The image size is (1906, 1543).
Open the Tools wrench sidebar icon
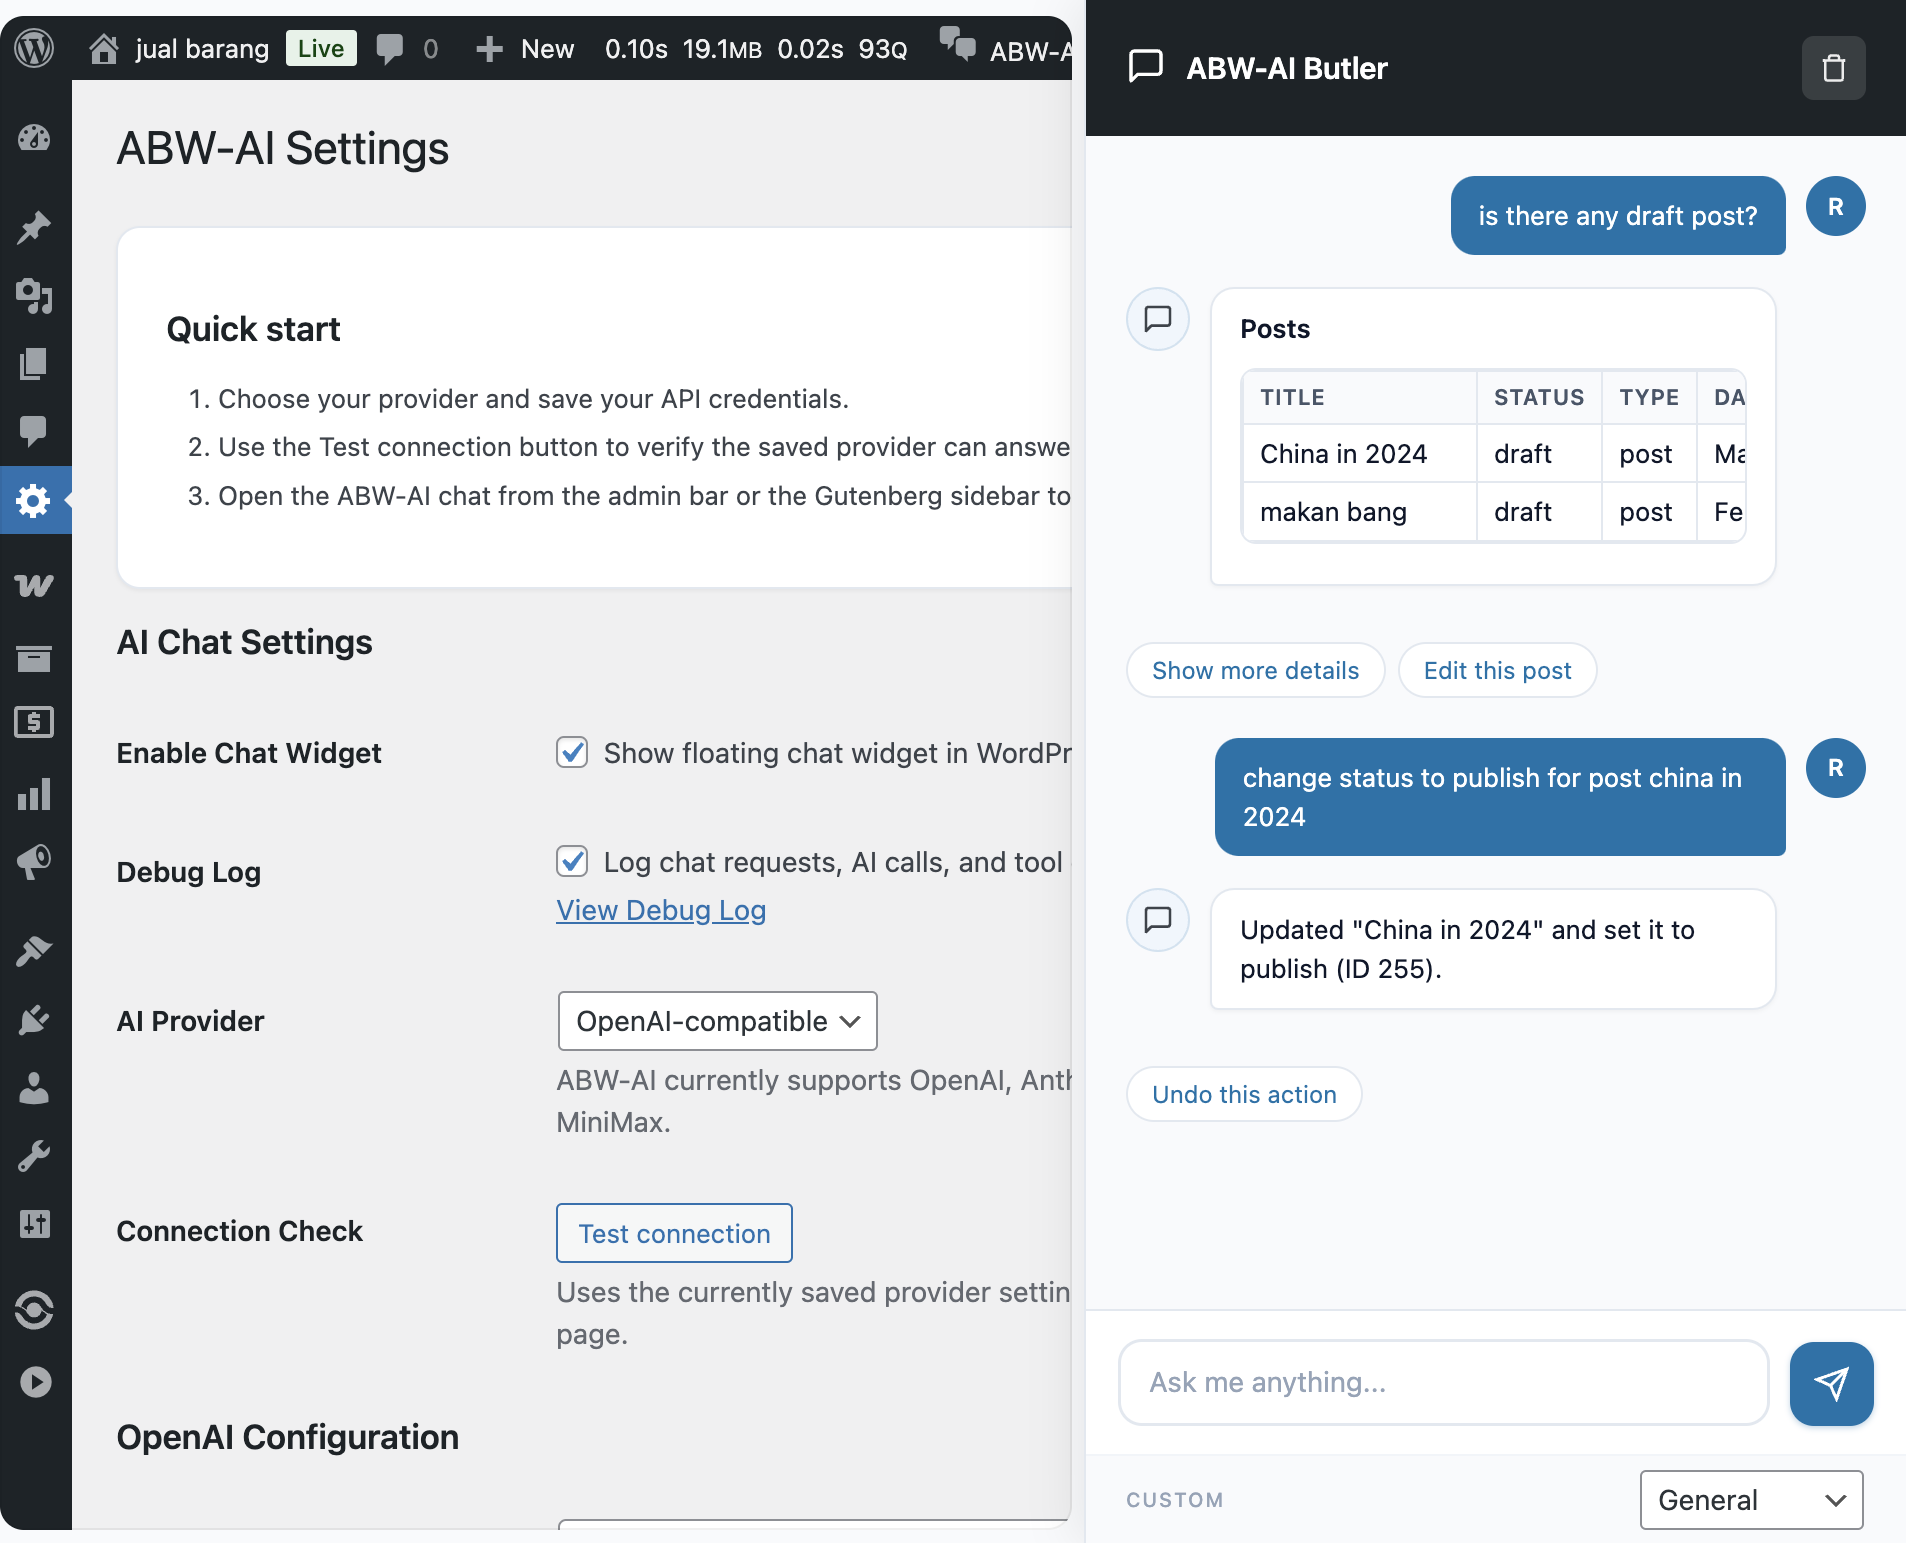[35, 1156]
